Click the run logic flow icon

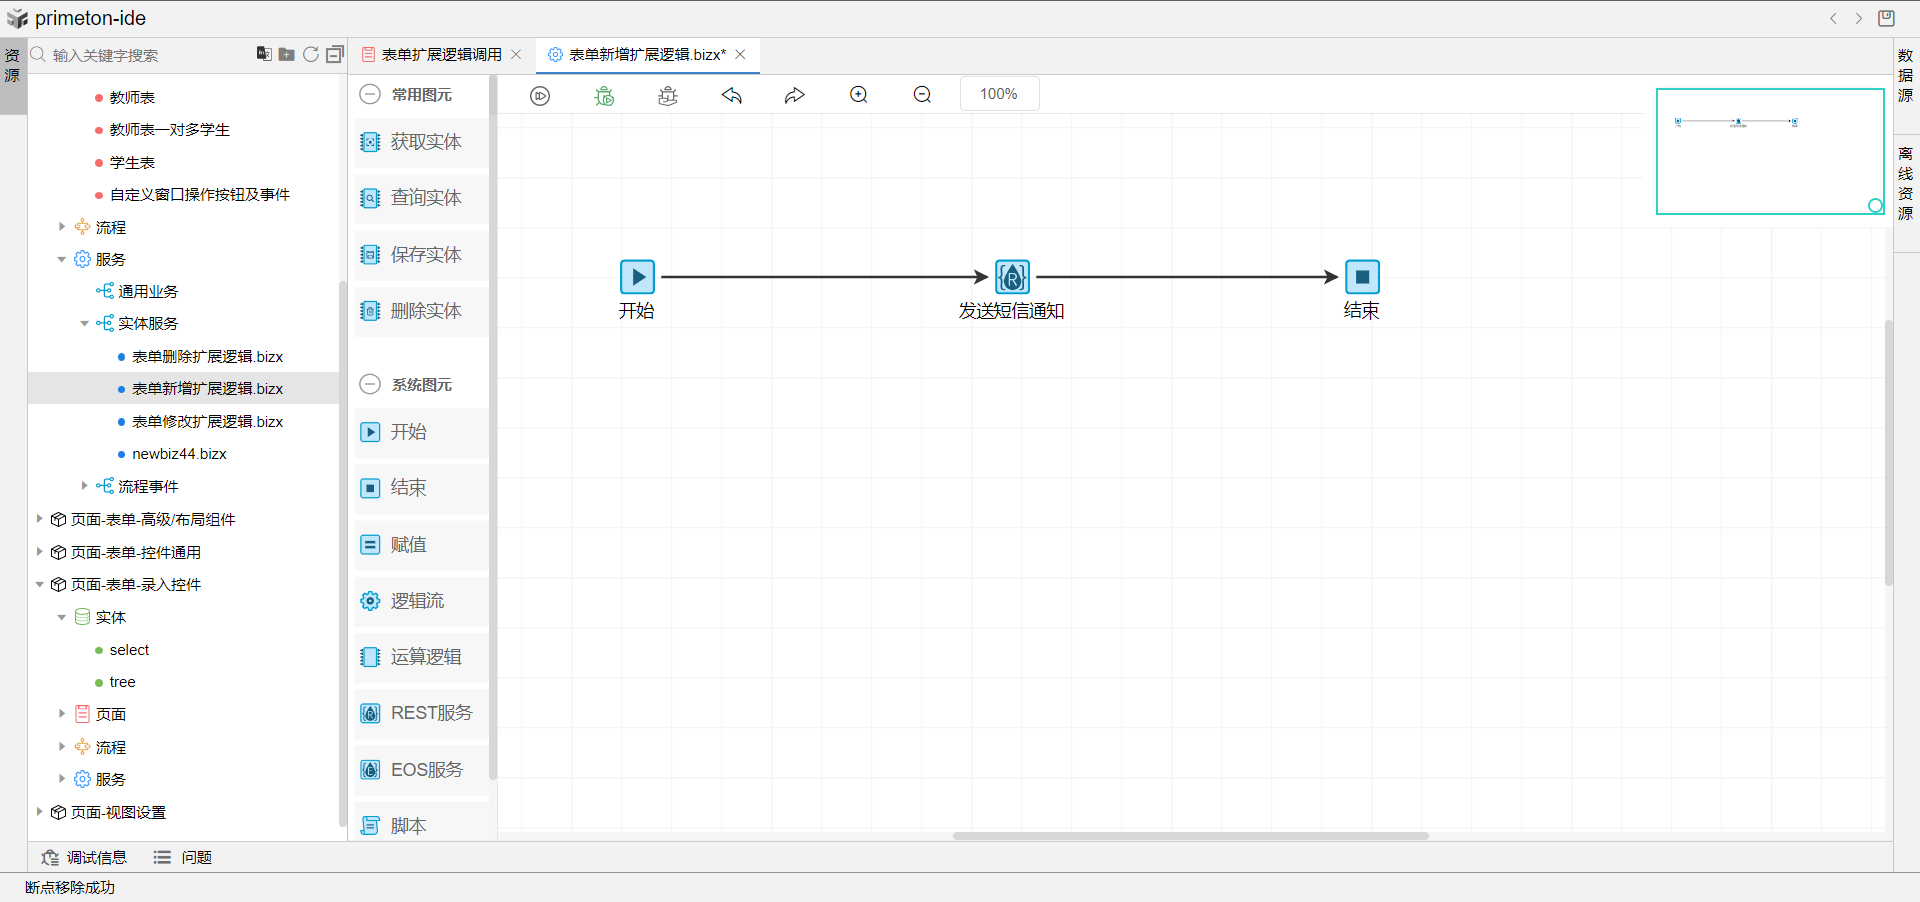tap(540, 95)
